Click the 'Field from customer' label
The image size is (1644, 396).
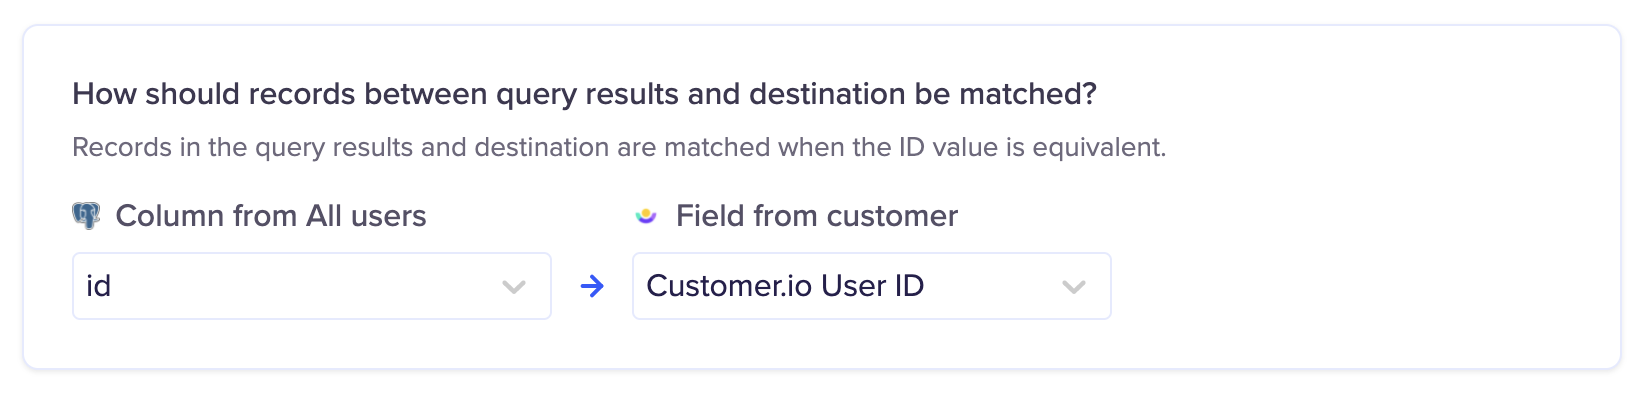click(817, 216)
